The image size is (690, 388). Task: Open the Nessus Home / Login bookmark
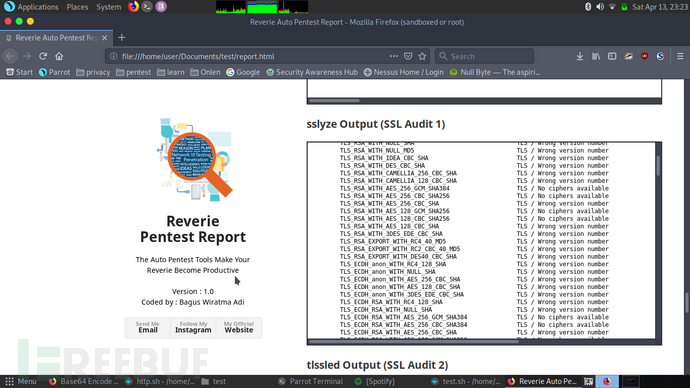pos(403,72)
